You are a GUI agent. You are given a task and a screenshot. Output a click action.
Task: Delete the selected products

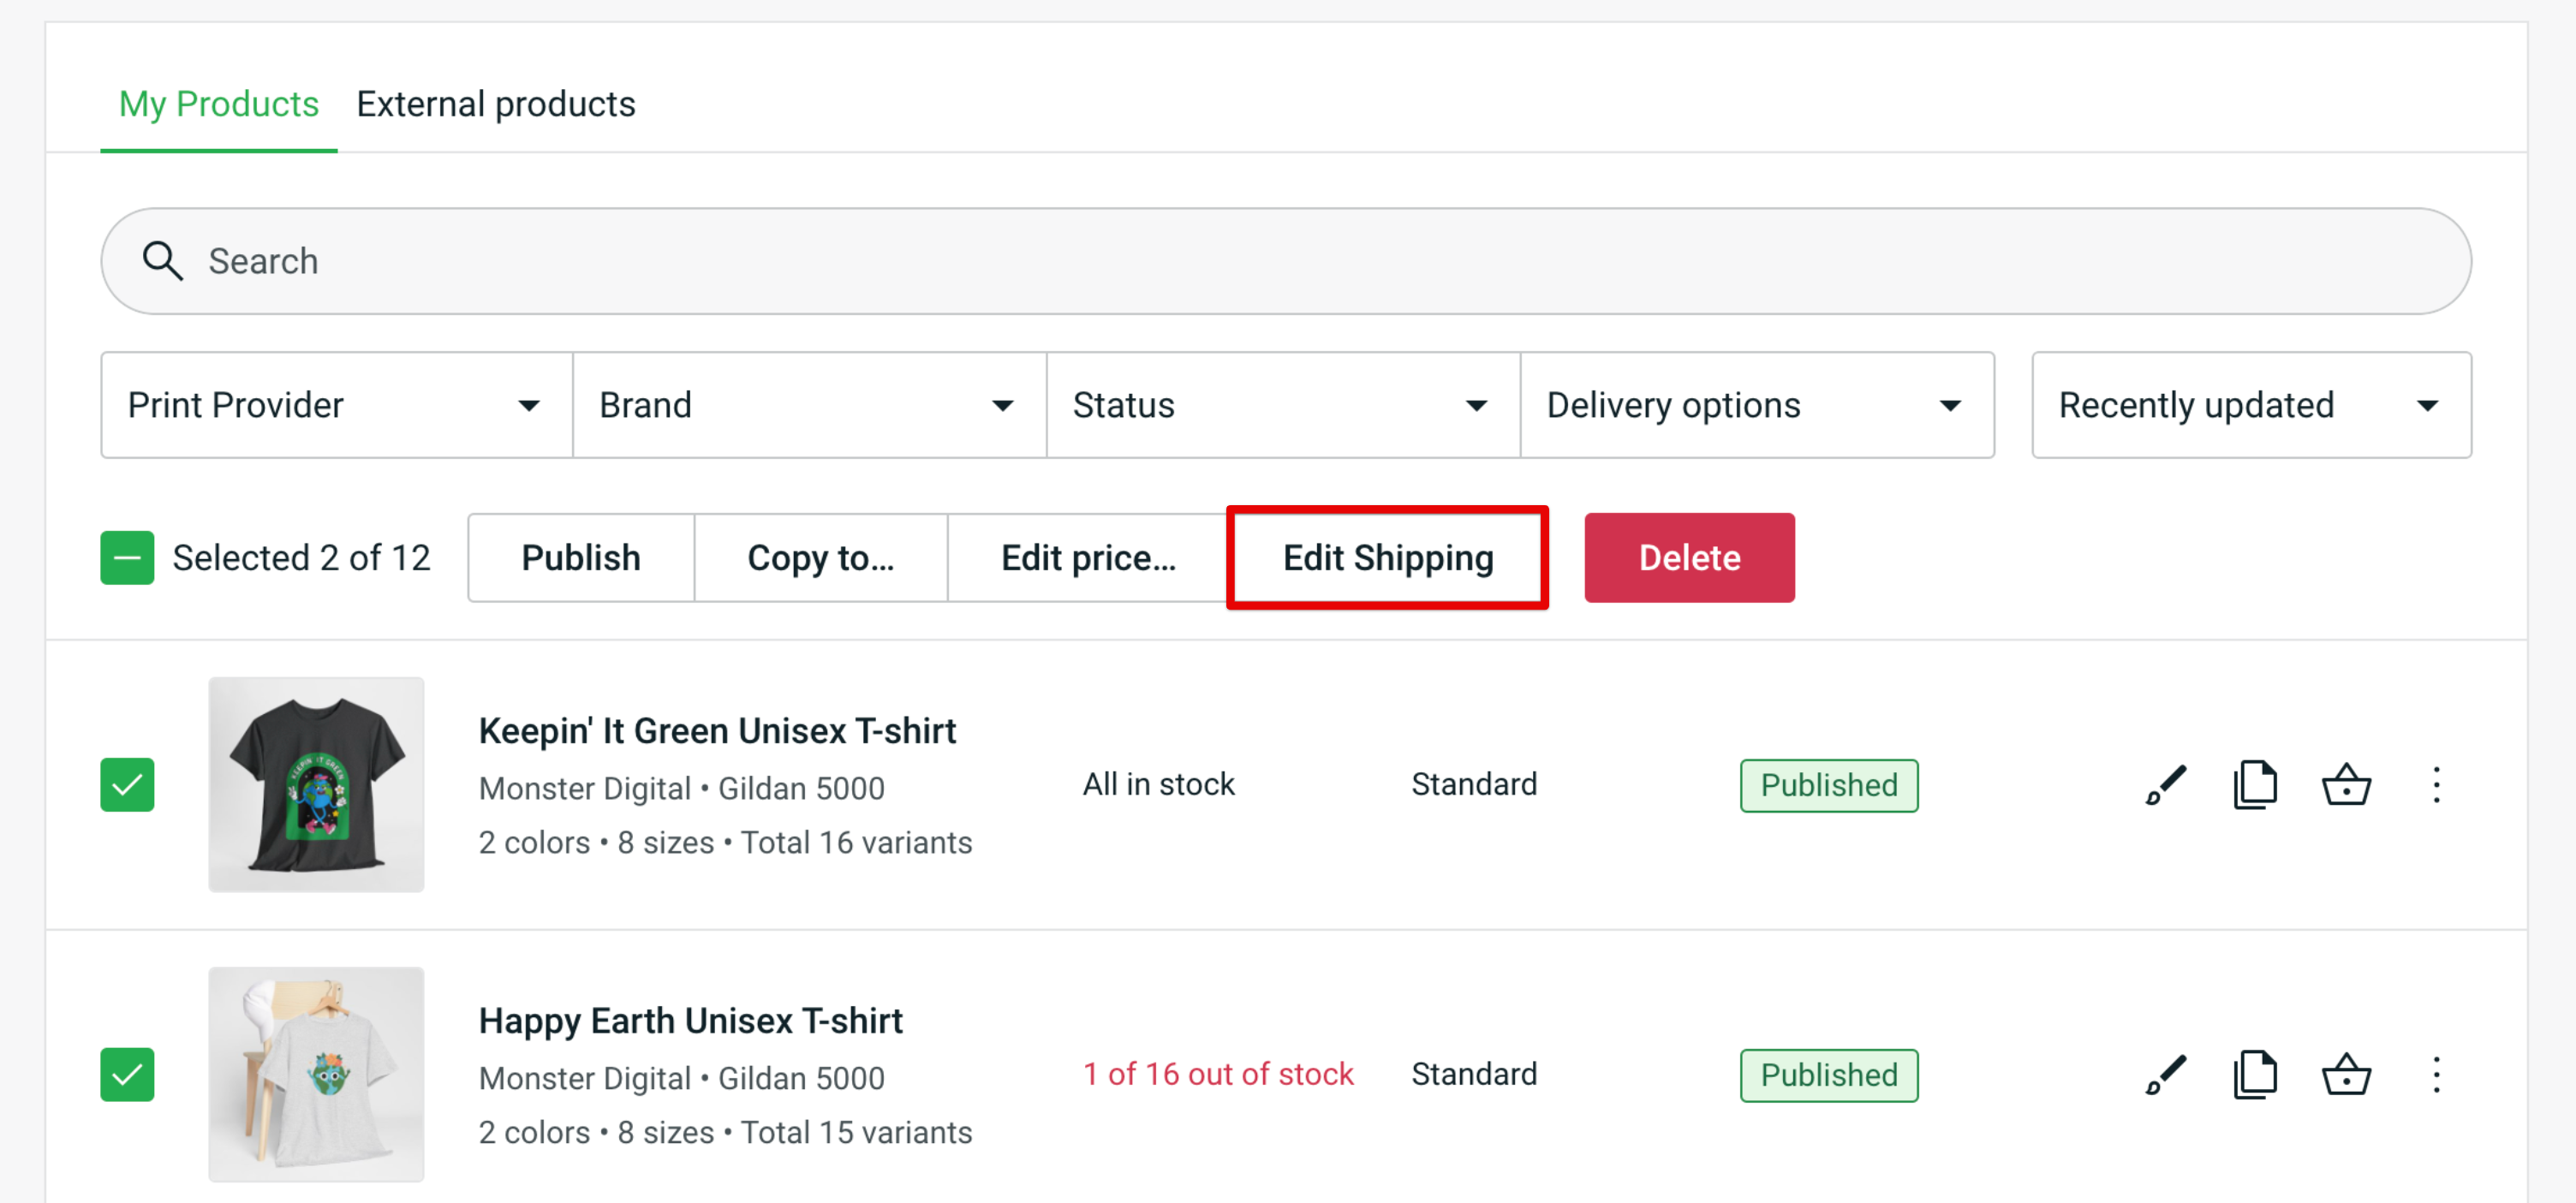coord(1688,557)
